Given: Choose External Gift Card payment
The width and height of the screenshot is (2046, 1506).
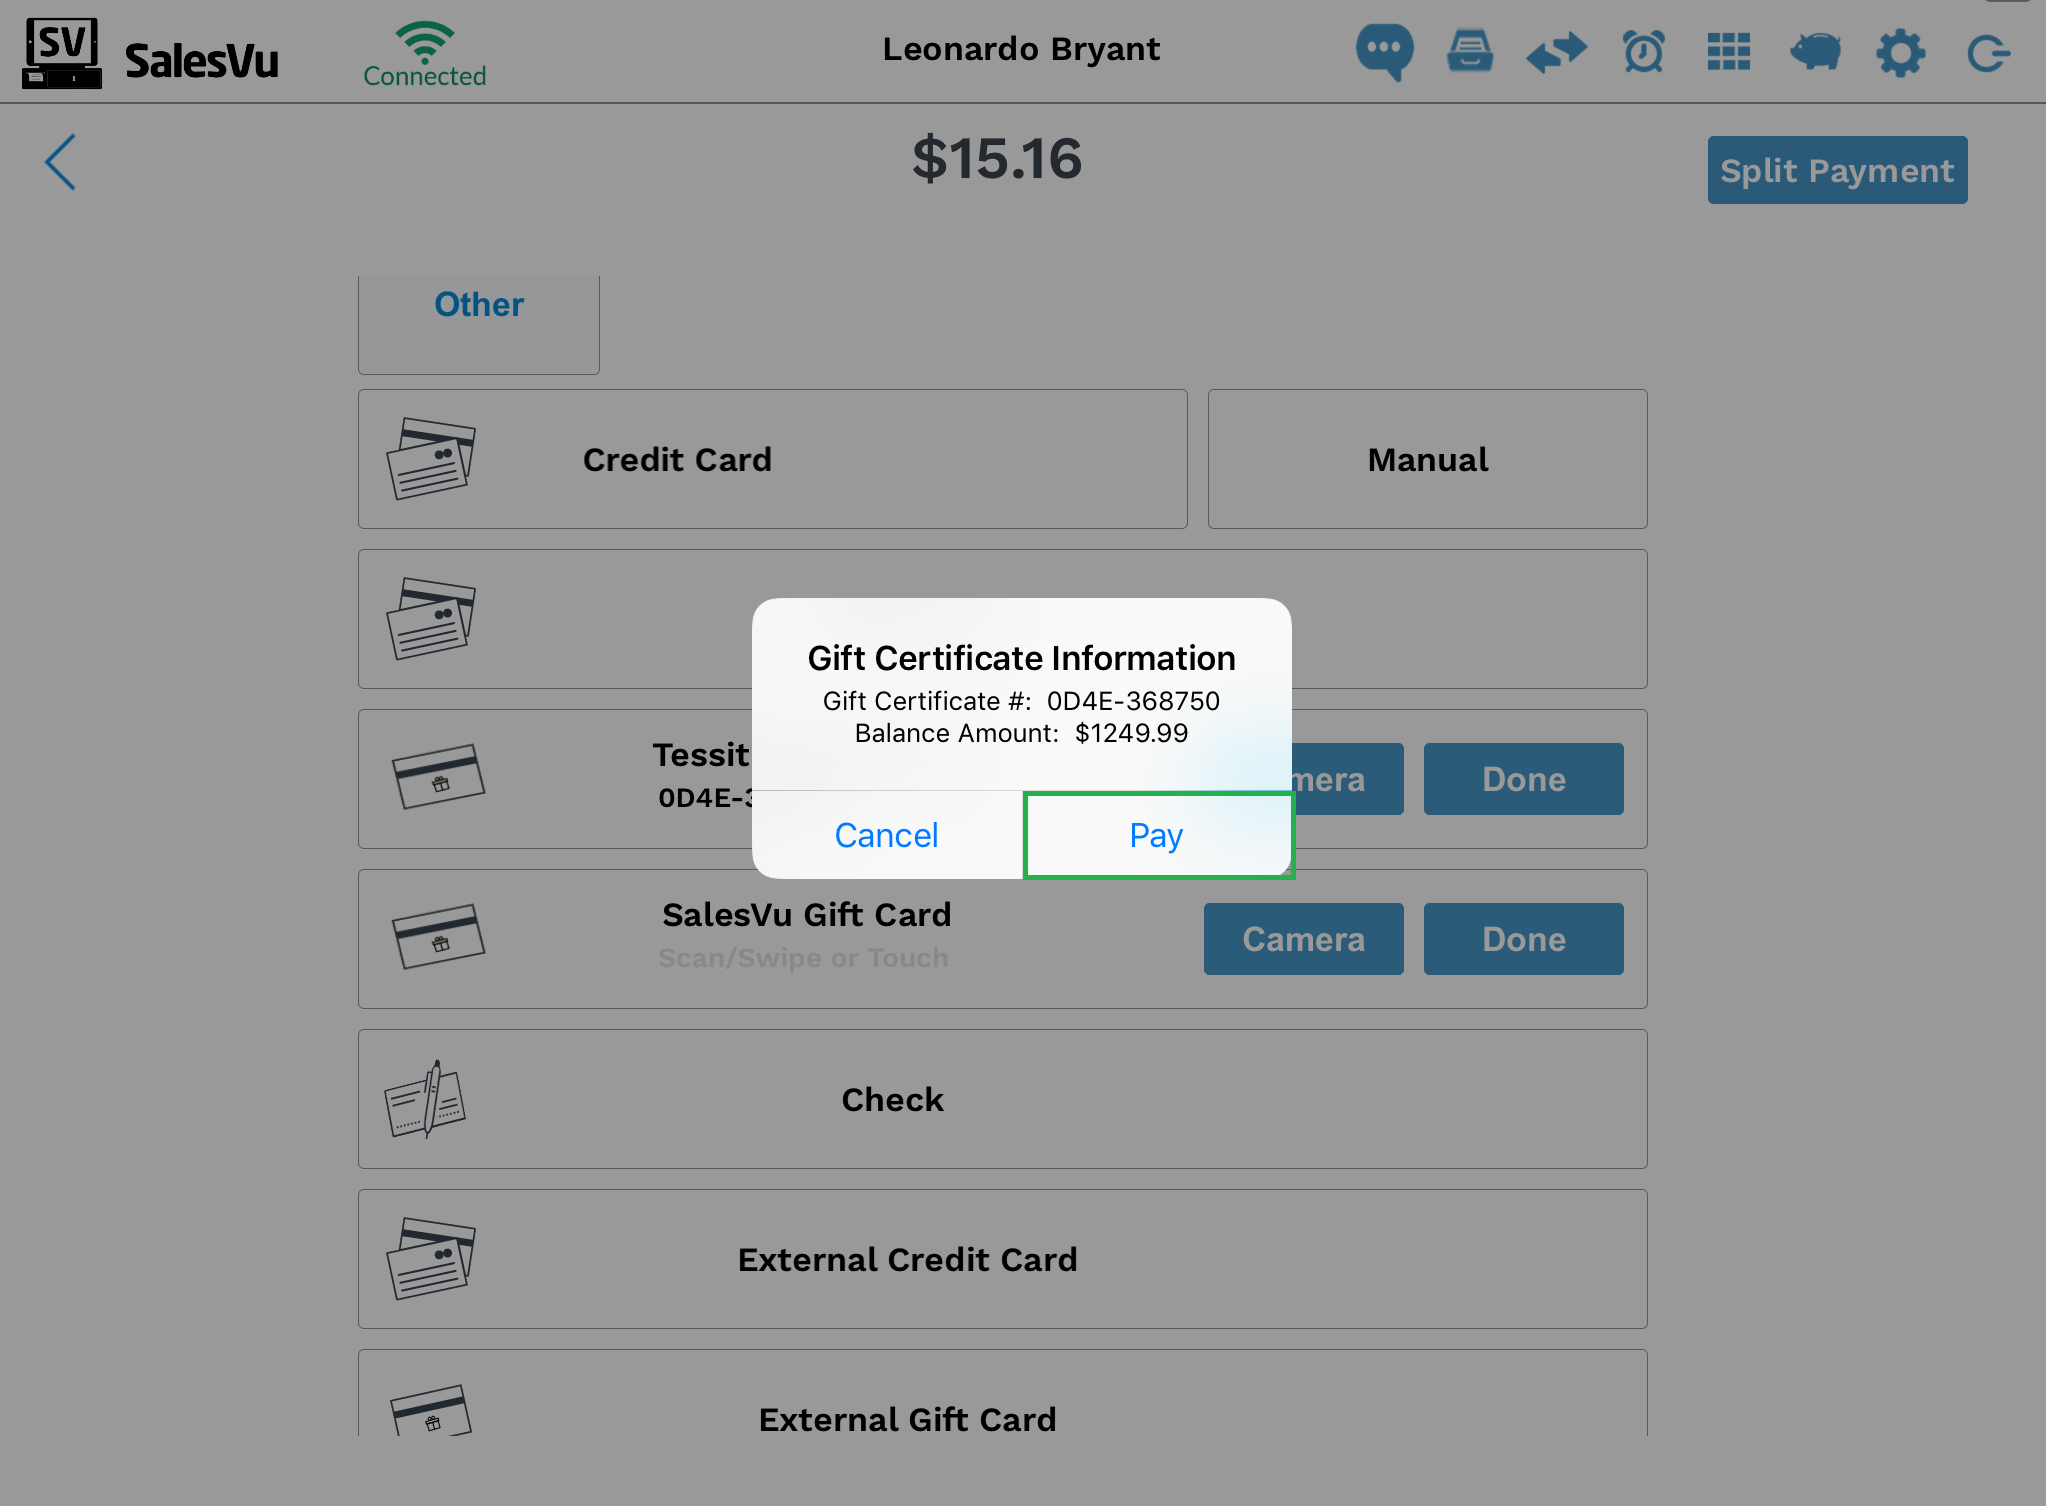Looking at the screenshot, I should pyautogui.click(x=1002, y=1393).
